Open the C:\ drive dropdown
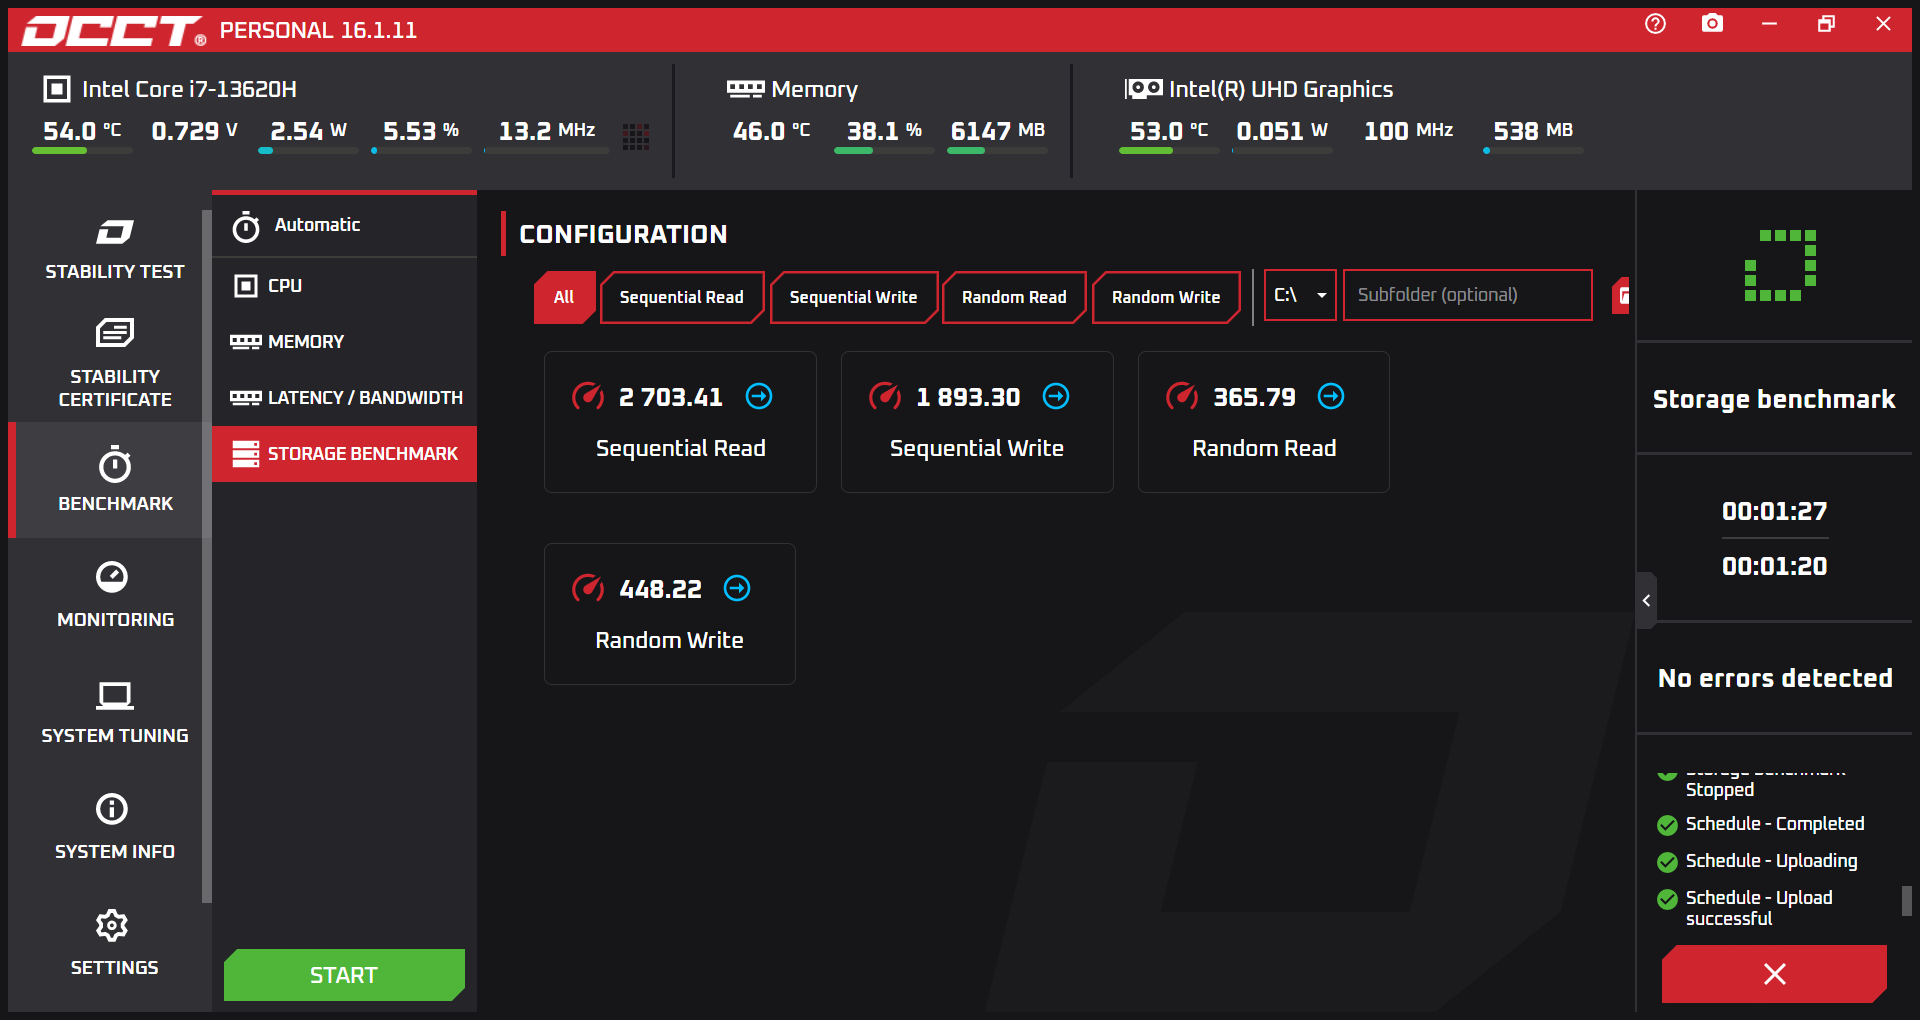Screen dimensions: 1920x1020 (x=1300, y=295)
